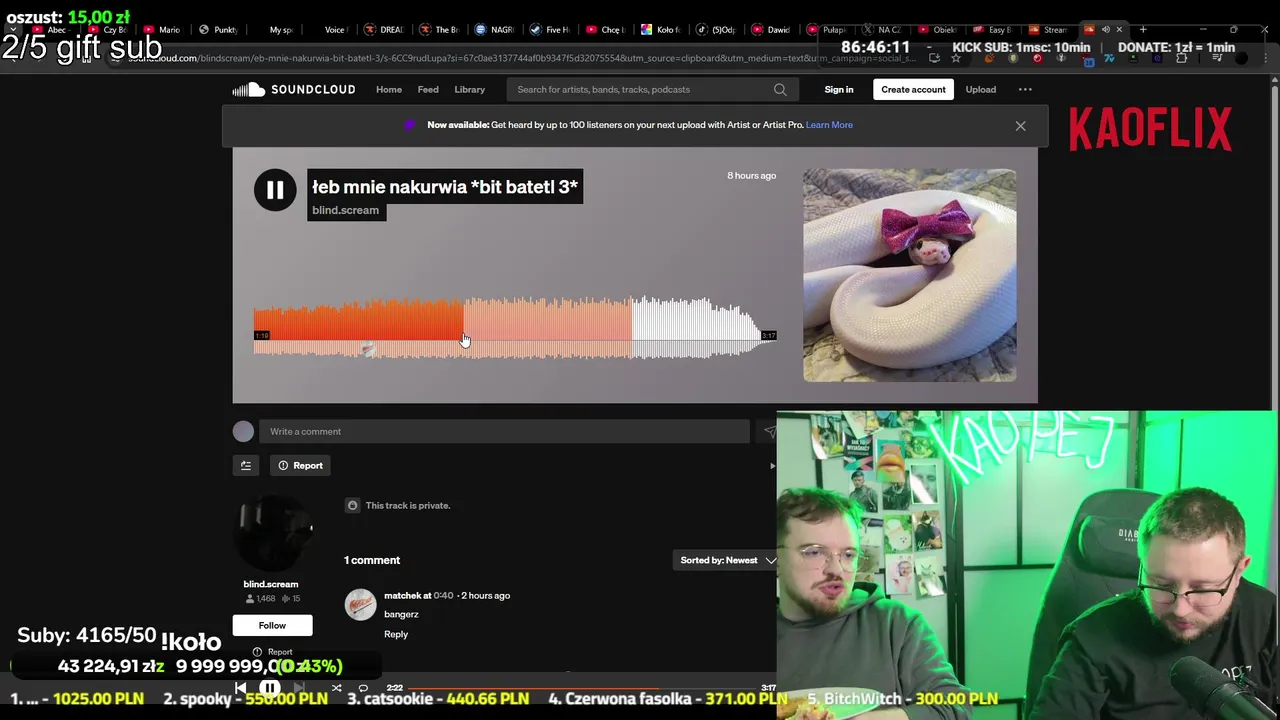The image size is (1280, 720).
Task: Click the Report link under Follow
Action: tap(273, 652)
